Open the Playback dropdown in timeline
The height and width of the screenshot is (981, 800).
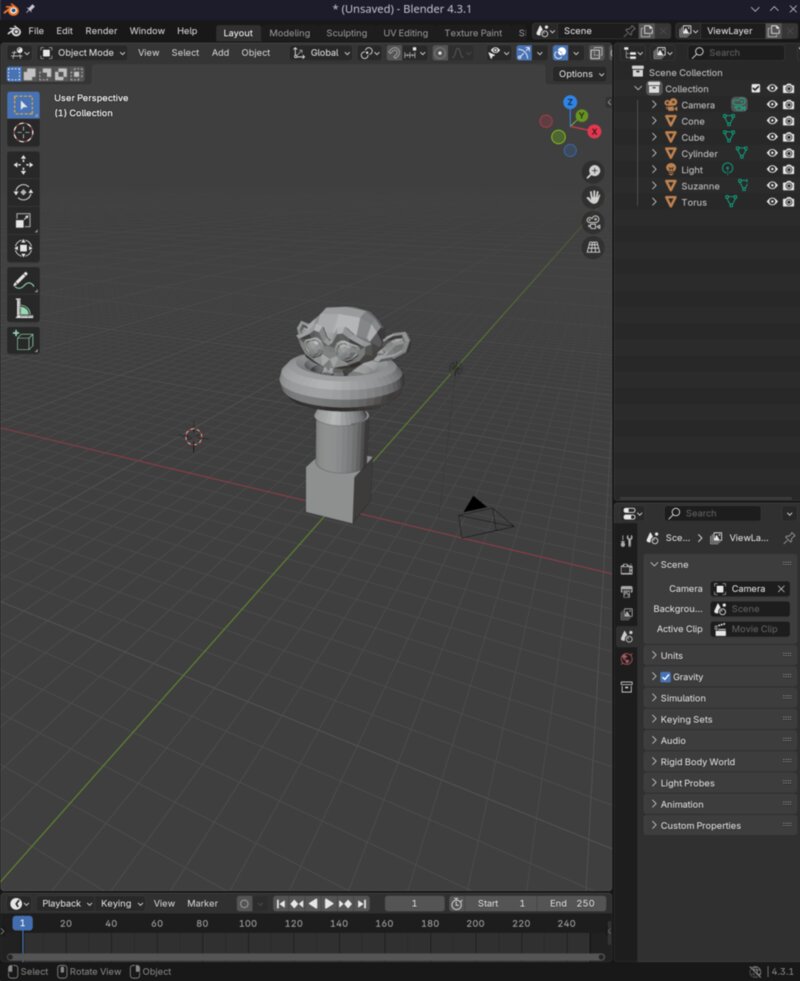[66, 903]
